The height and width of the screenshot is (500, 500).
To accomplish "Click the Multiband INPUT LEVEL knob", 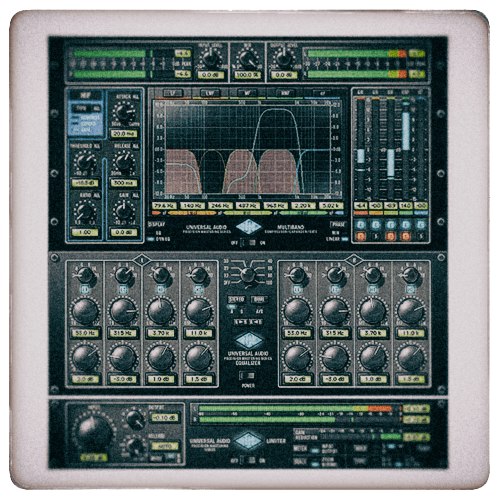I will (210, 59).
